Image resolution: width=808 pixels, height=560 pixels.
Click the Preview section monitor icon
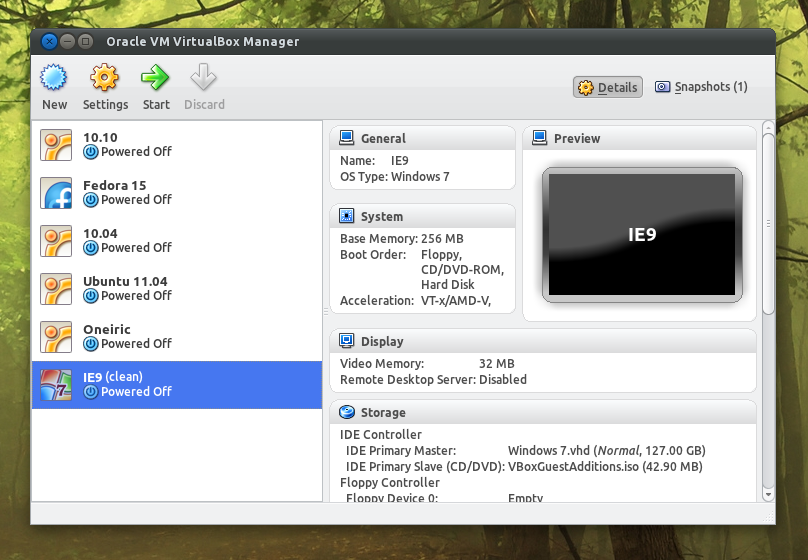click(x=540, y=138)
